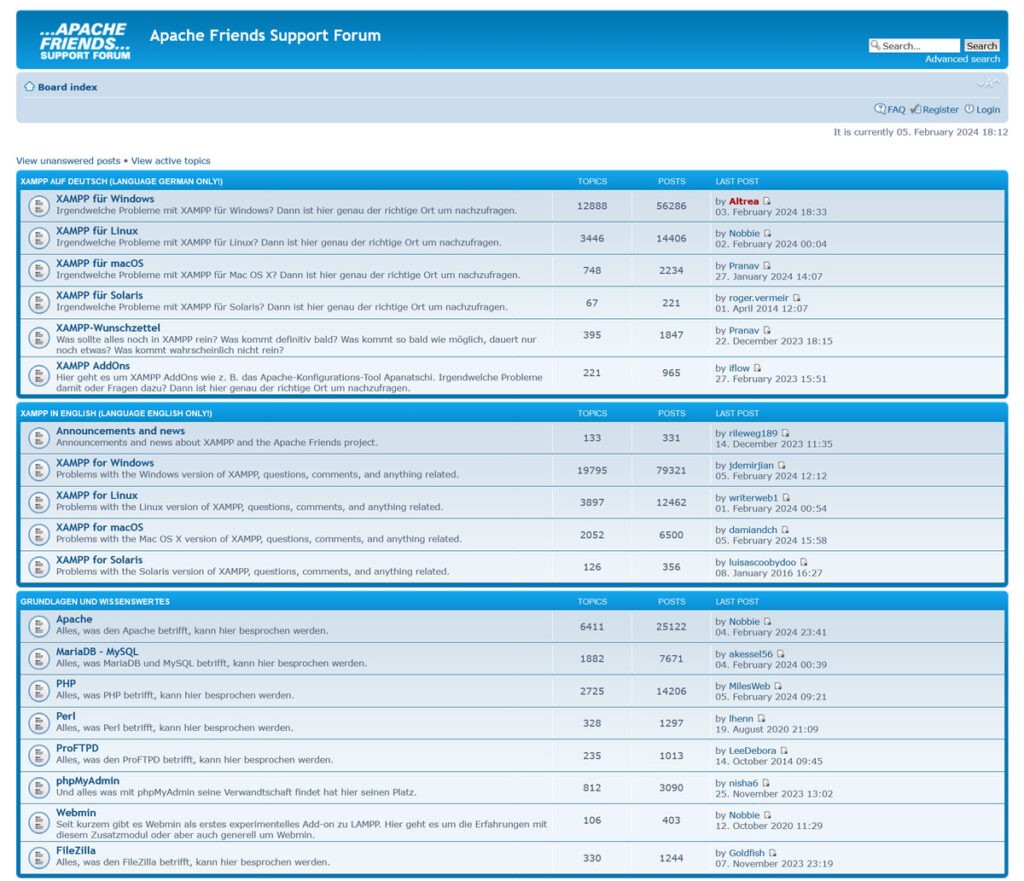Click the change font size icon
This screenshot has height=881, width=1024.
(x=988, y=84)
